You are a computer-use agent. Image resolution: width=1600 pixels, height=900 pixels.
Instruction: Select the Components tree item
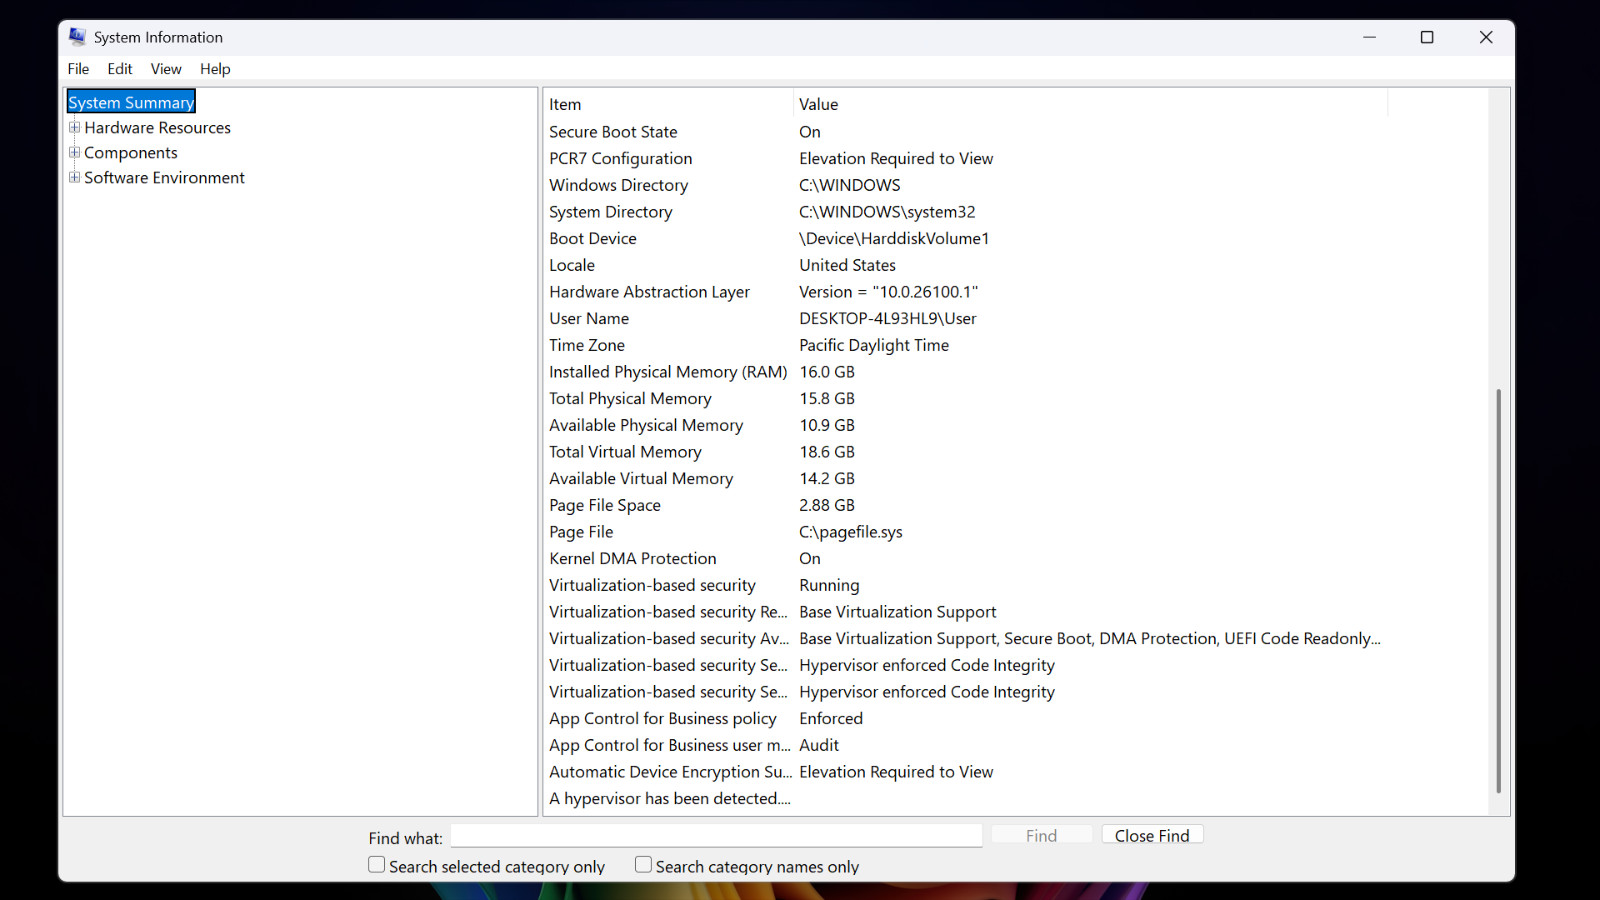131,153
